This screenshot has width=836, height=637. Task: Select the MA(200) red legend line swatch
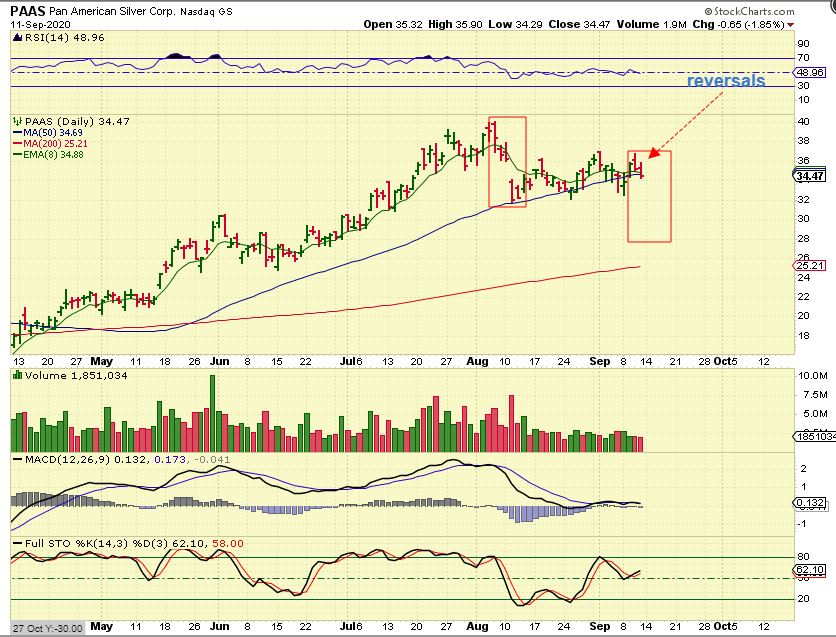coord(17,144)
